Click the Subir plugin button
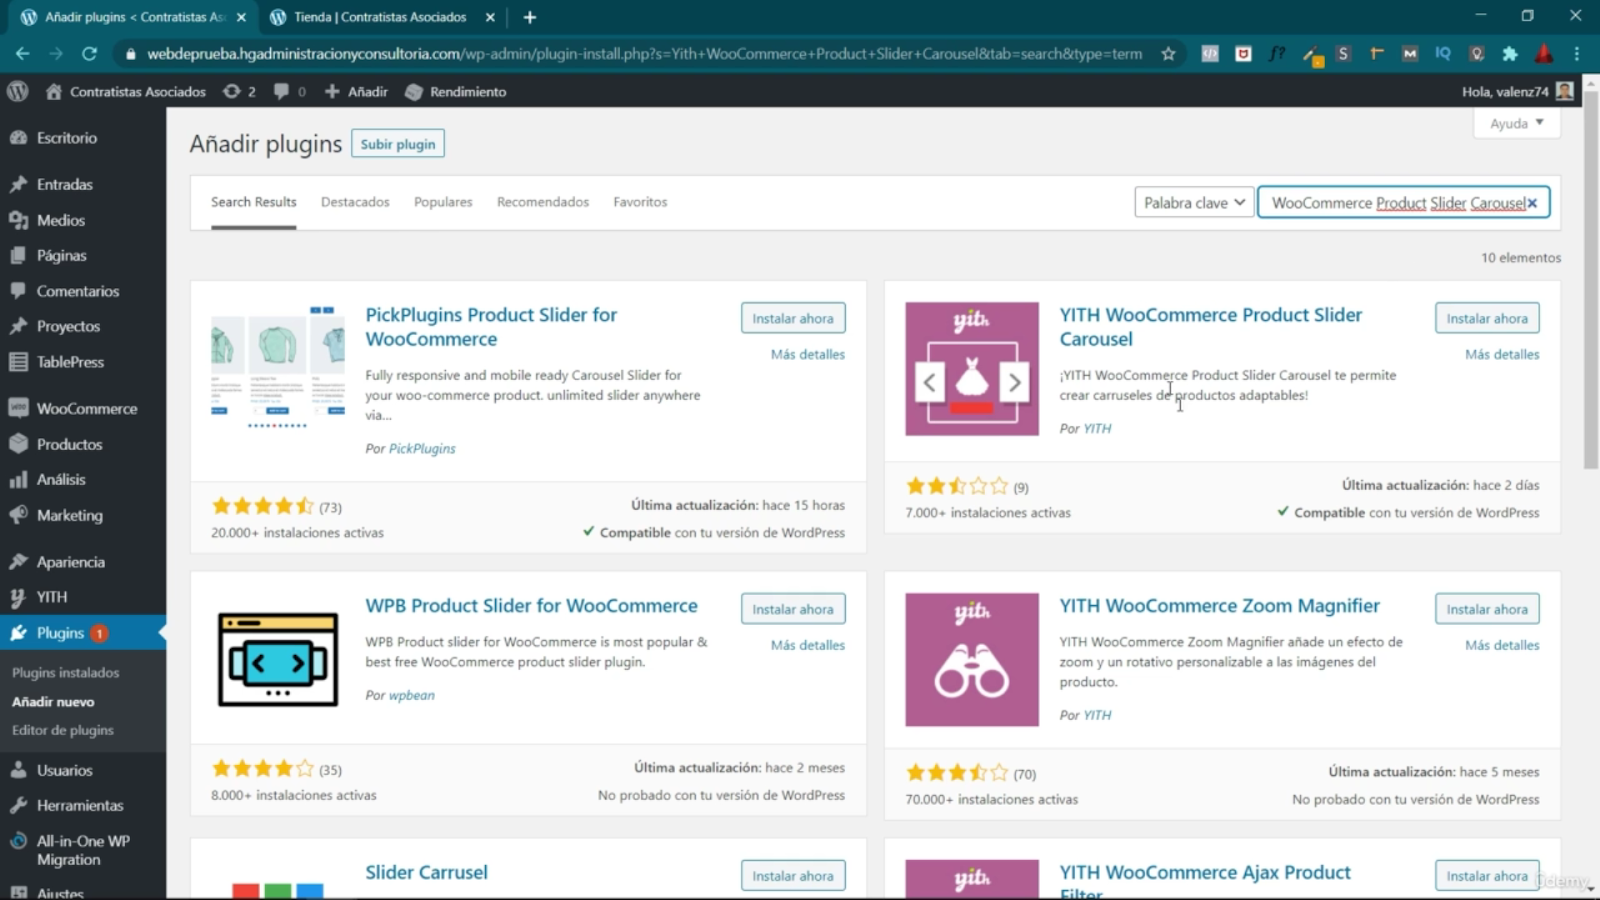The height and width of the screenshot is (900, 1600). point(398,144)
